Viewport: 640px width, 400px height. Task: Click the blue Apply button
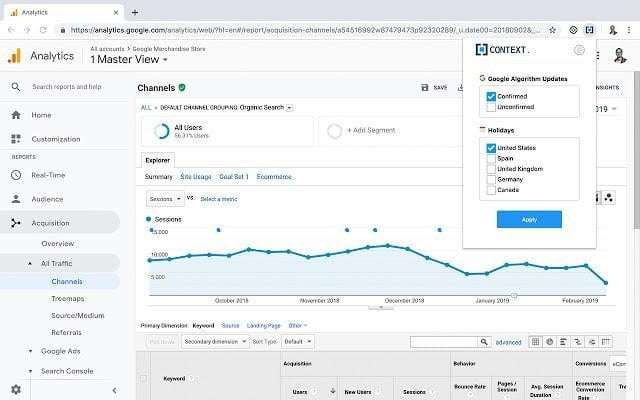pyautogui.click(x=529, y=220)
